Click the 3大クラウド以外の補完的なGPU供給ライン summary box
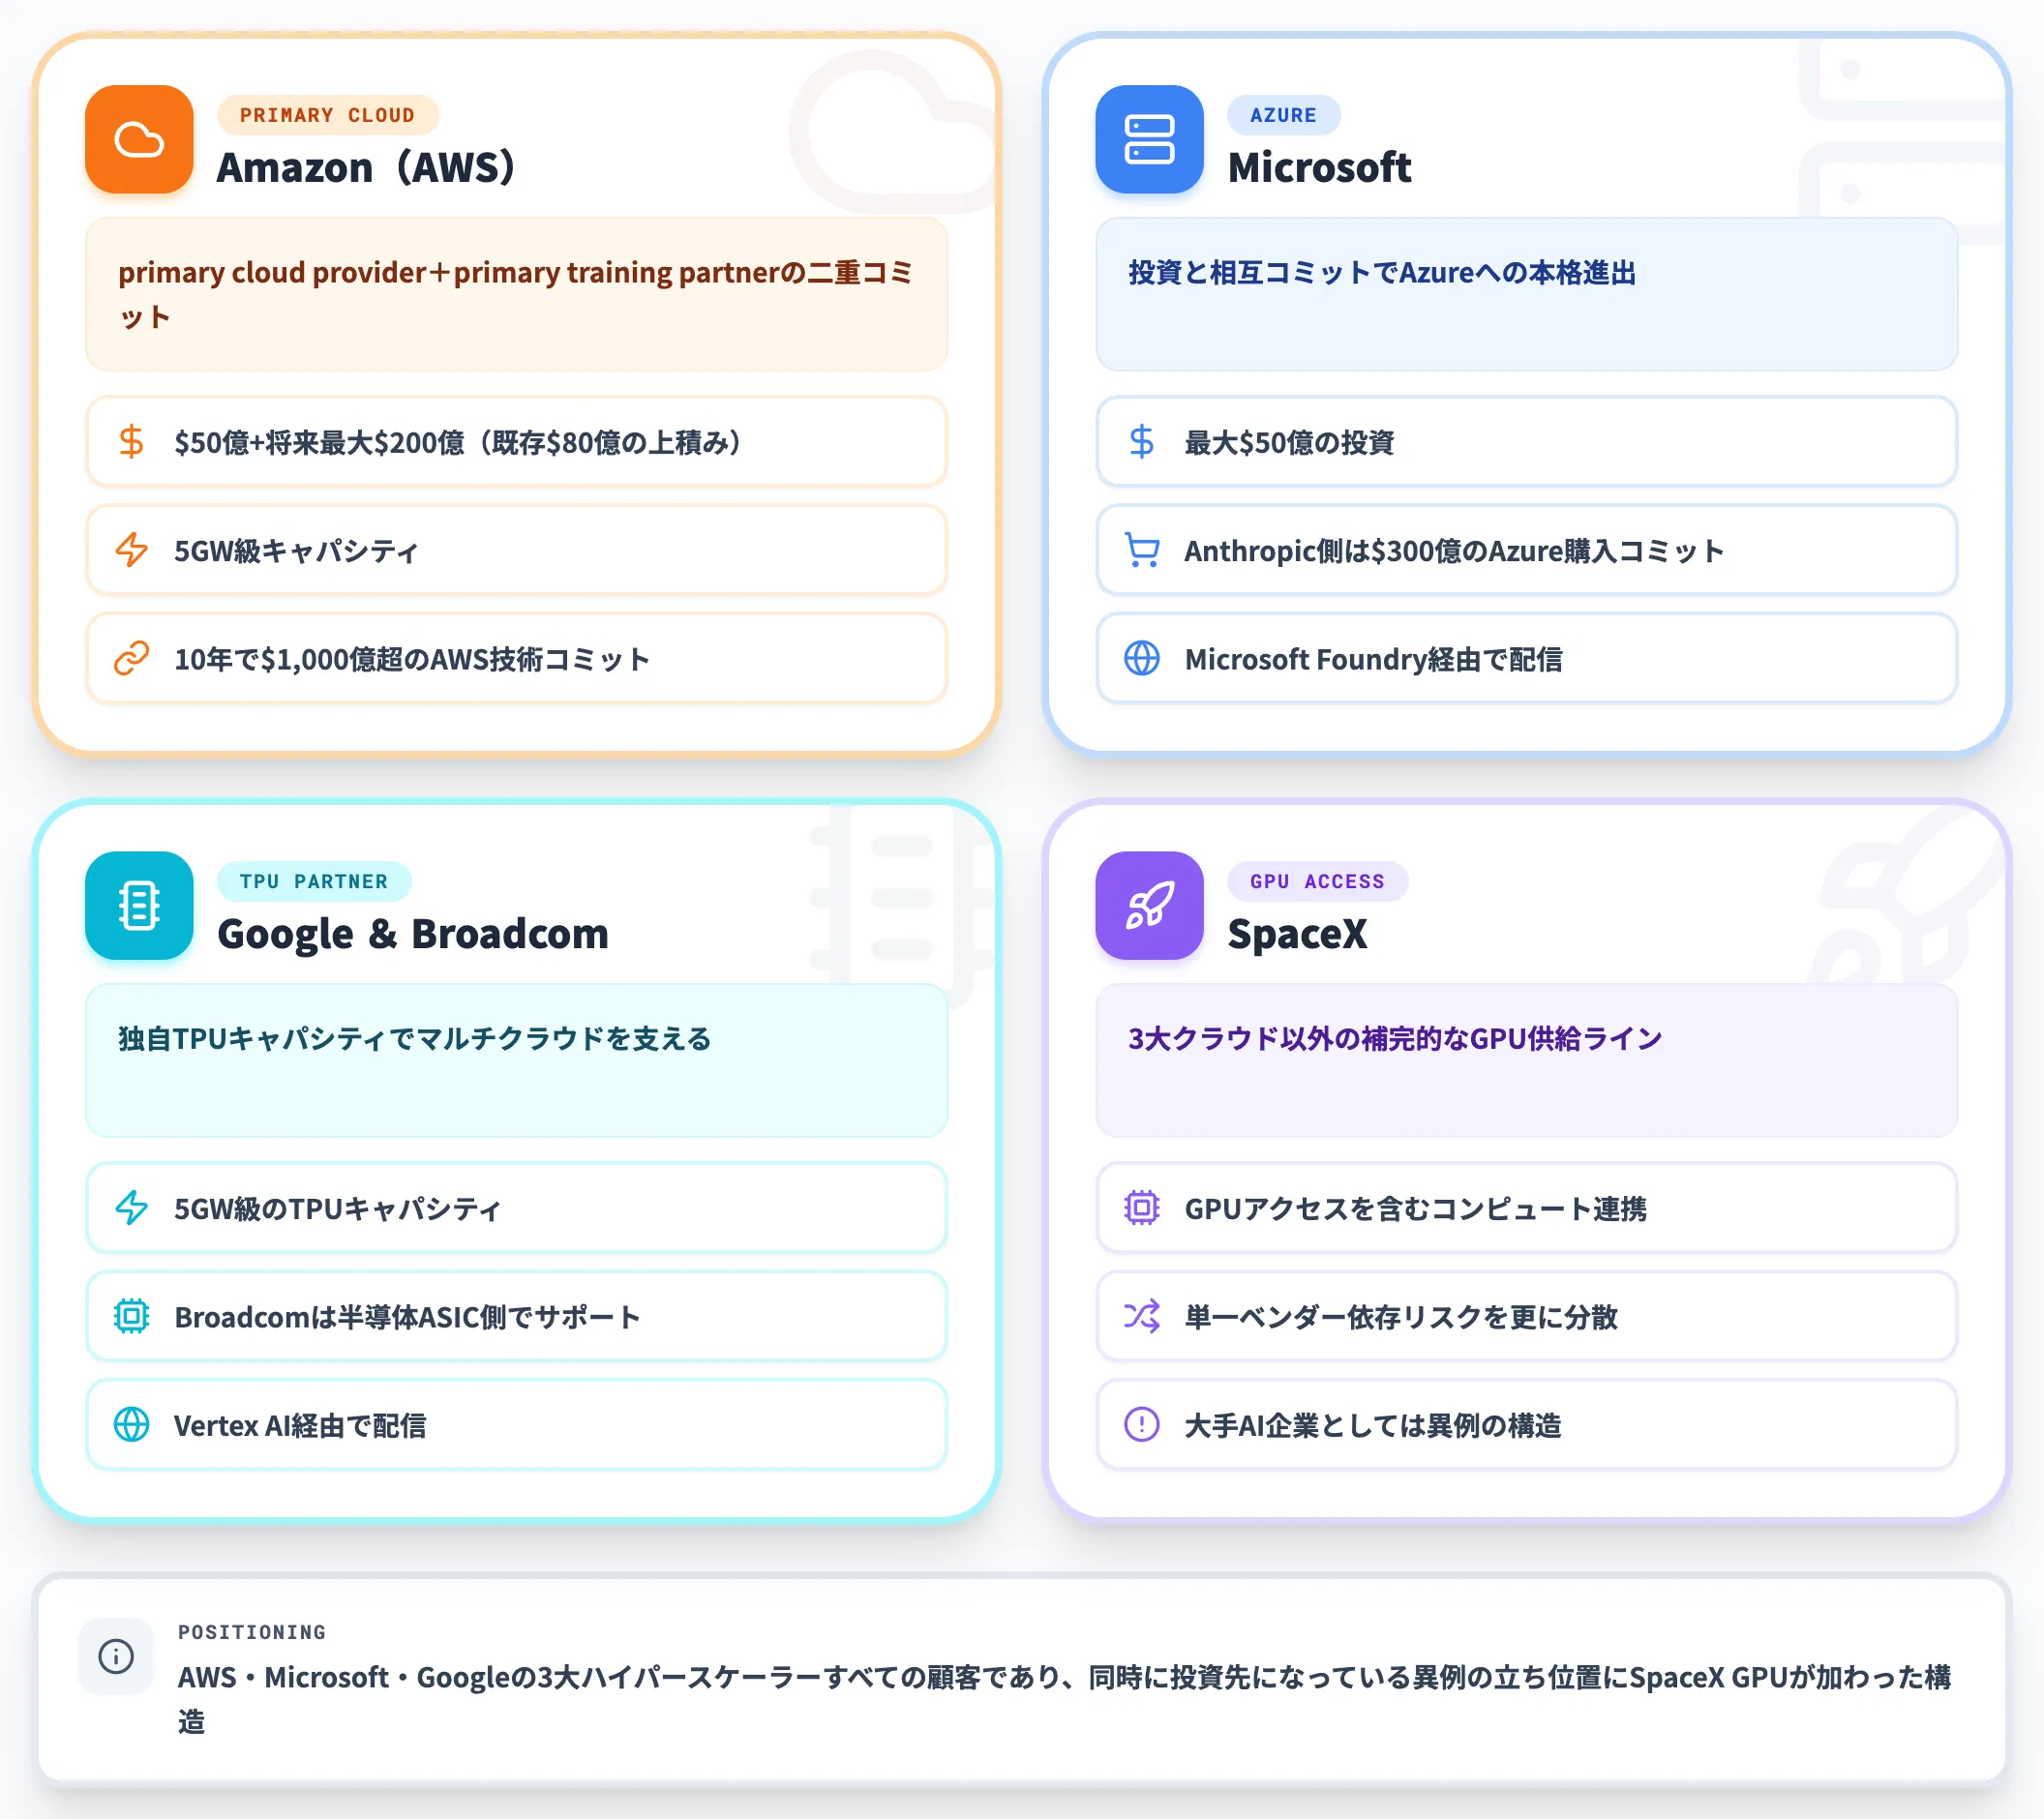2044x1819 pixels. coord(1526,1060)
